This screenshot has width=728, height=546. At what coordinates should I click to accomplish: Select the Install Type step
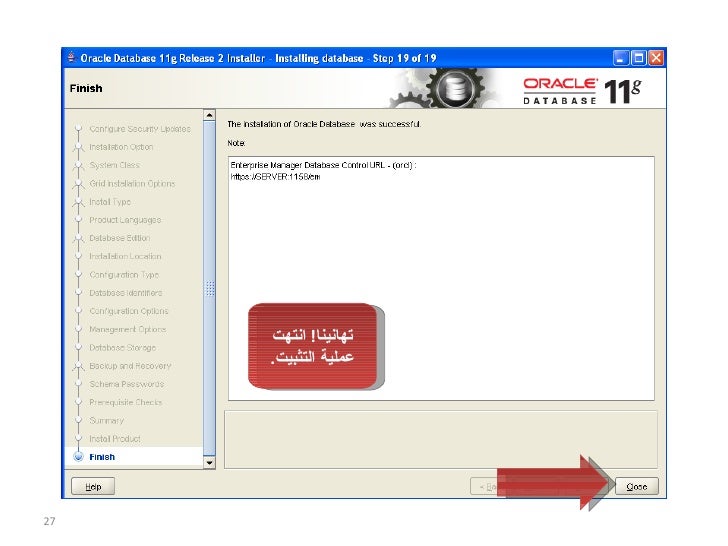tap(110, 202)
